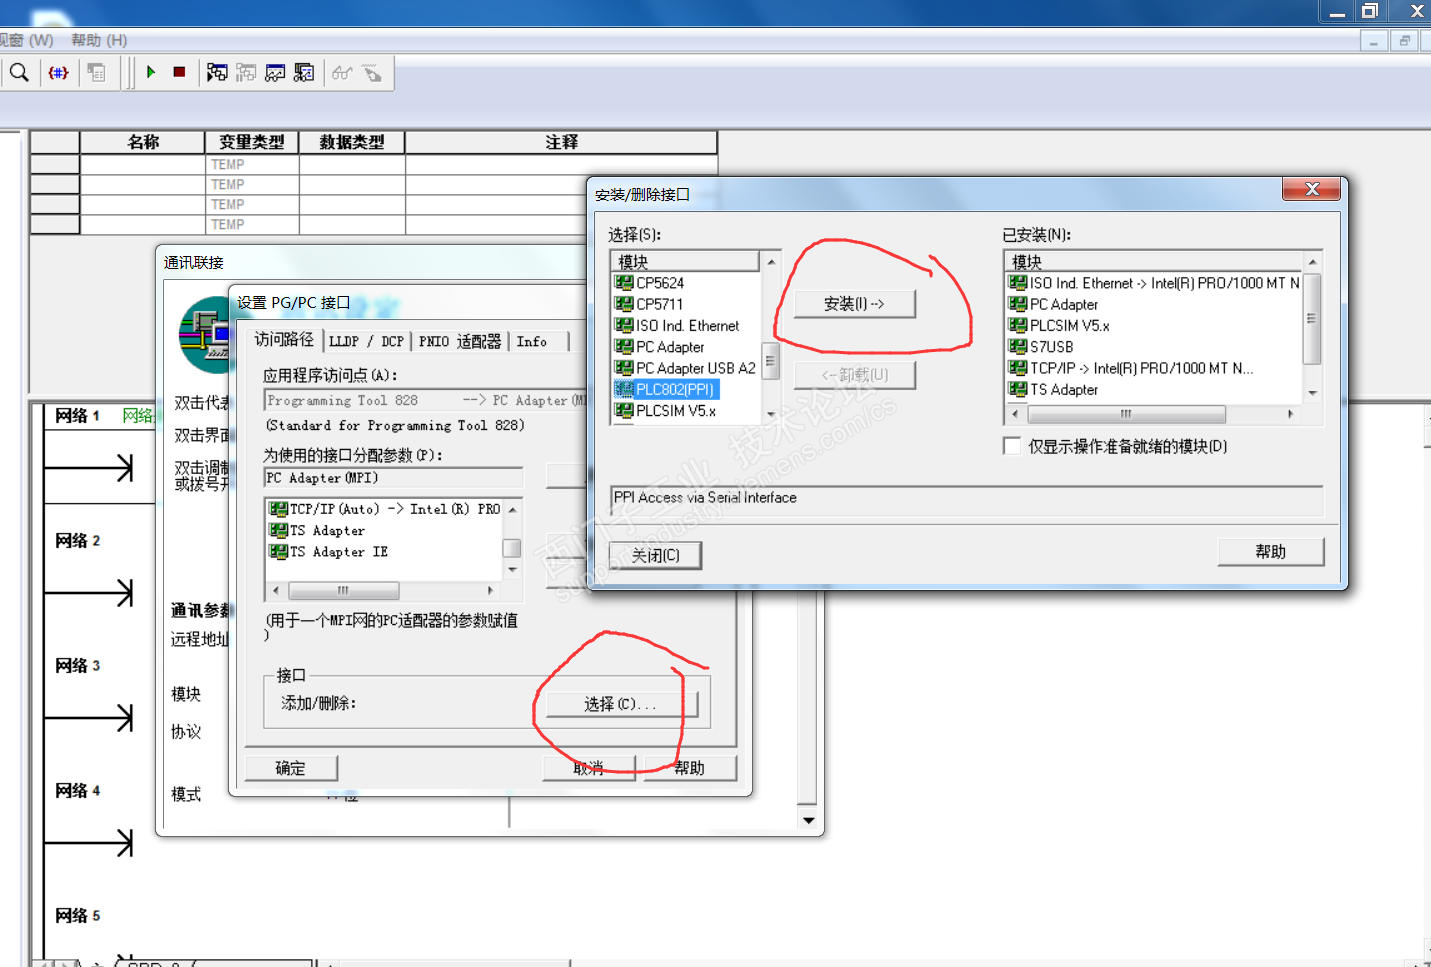Select CP5624 in the 选择 list
This screenshot has height=967, width=1431.
tap(660, 283)
